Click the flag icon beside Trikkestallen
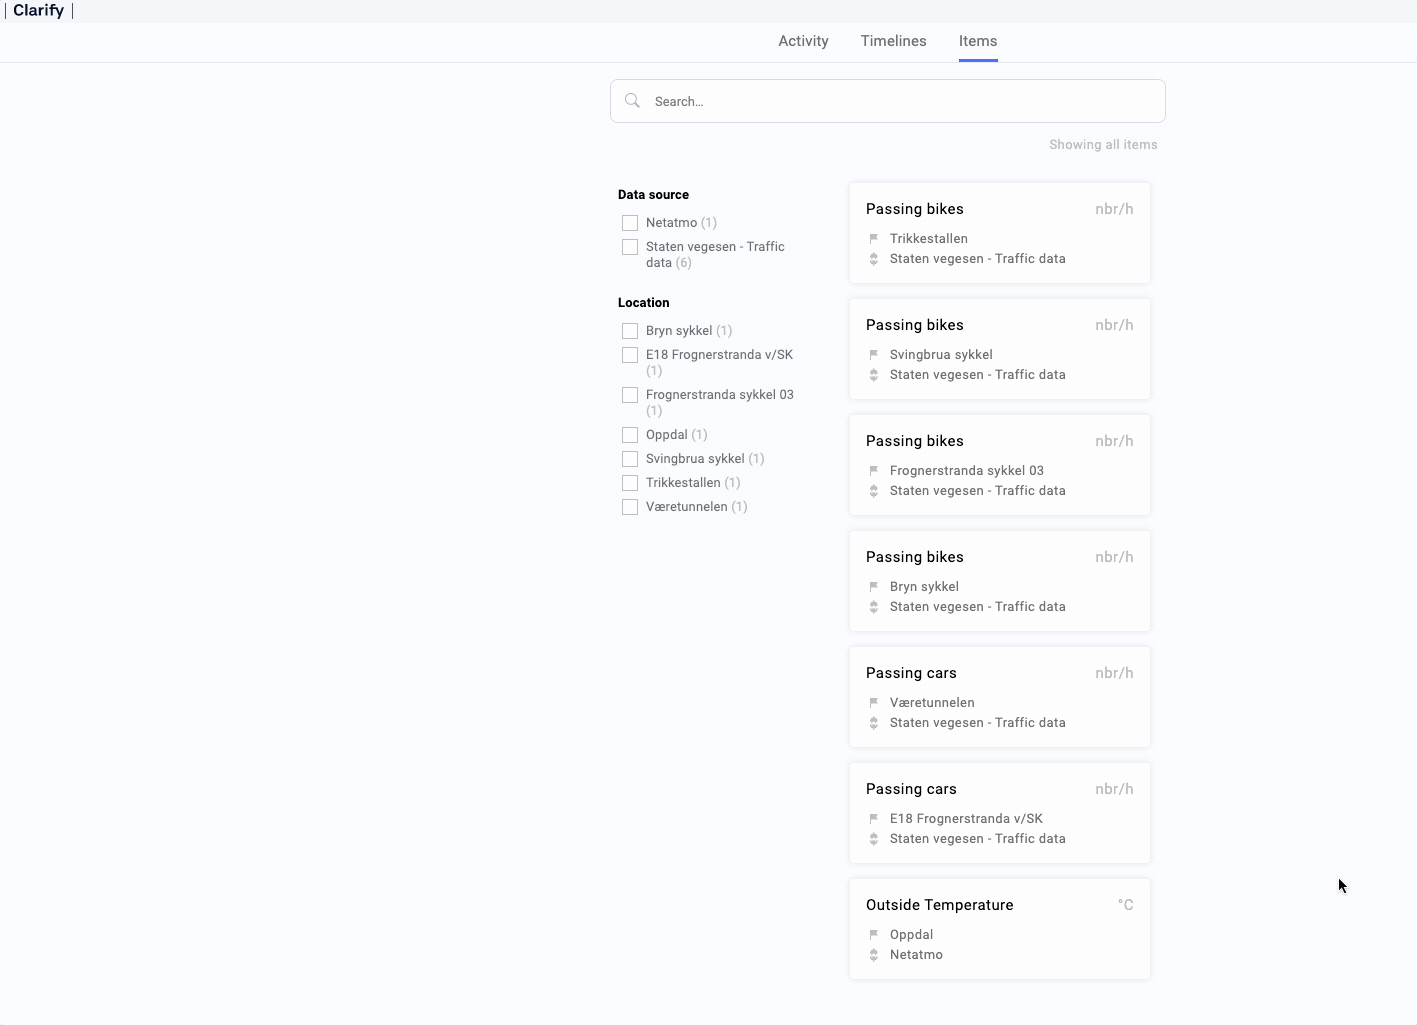 coord(873,239)
